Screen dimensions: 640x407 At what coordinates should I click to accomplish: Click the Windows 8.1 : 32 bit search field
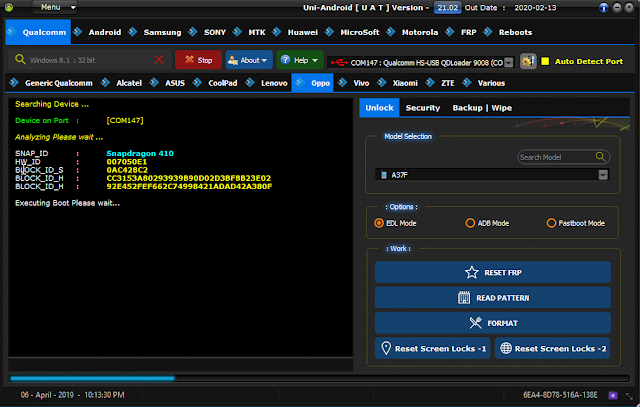[88, 60]
